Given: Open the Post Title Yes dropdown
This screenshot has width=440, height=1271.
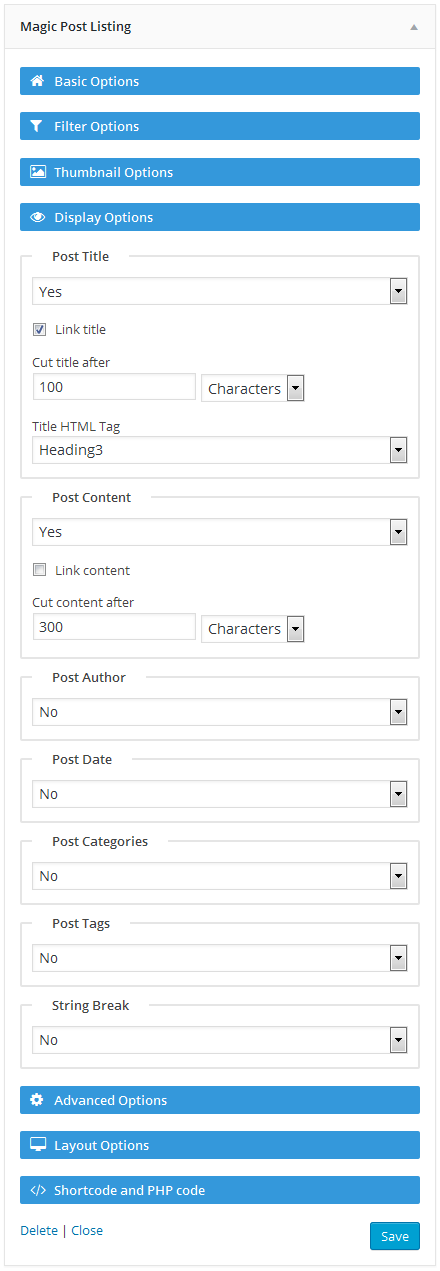Looking at the screenshot, I should [x=220, y=291].
